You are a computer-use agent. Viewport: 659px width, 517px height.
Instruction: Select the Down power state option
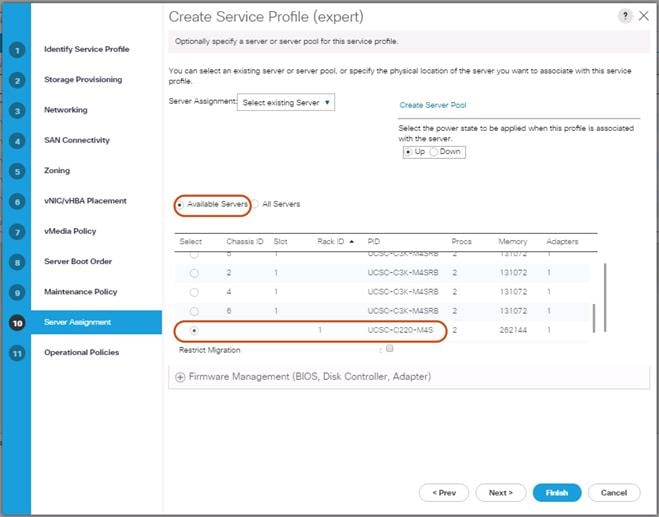point(434,152)
